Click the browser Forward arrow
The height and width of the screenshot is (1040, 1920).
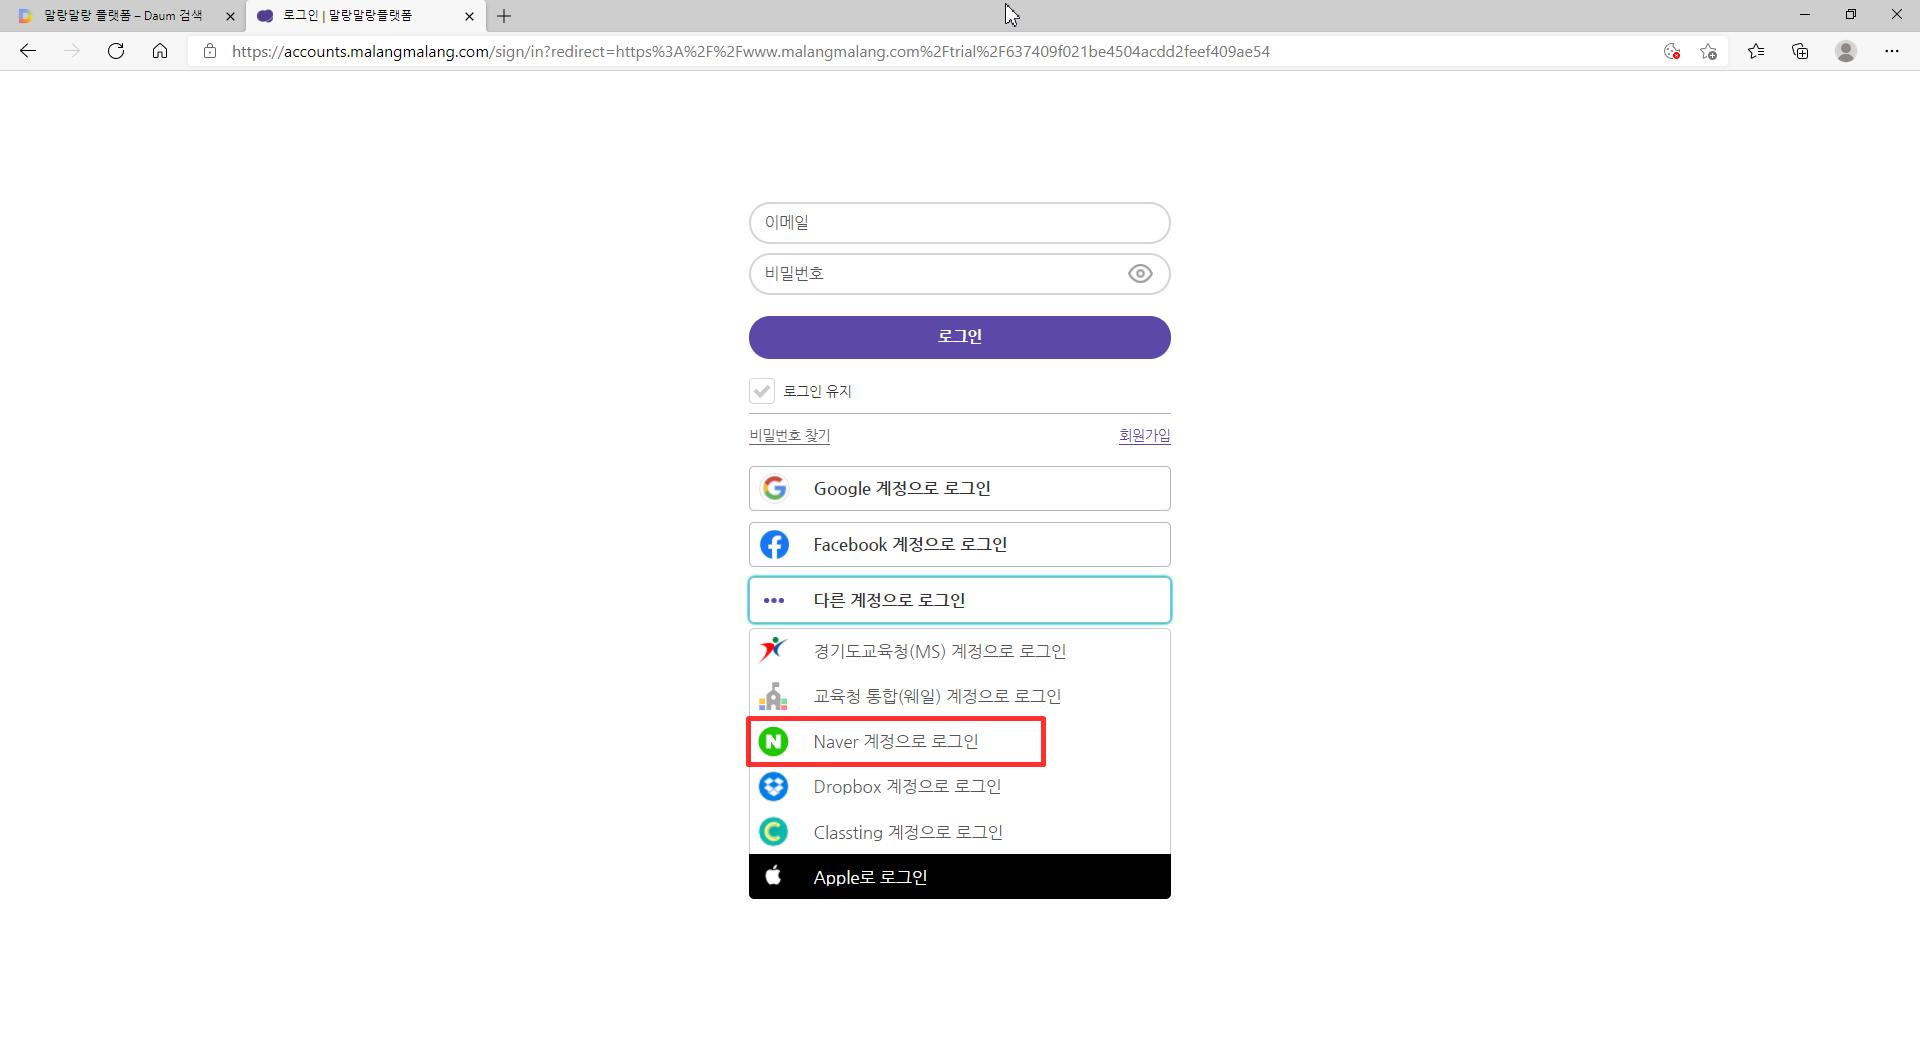point(72,51)
